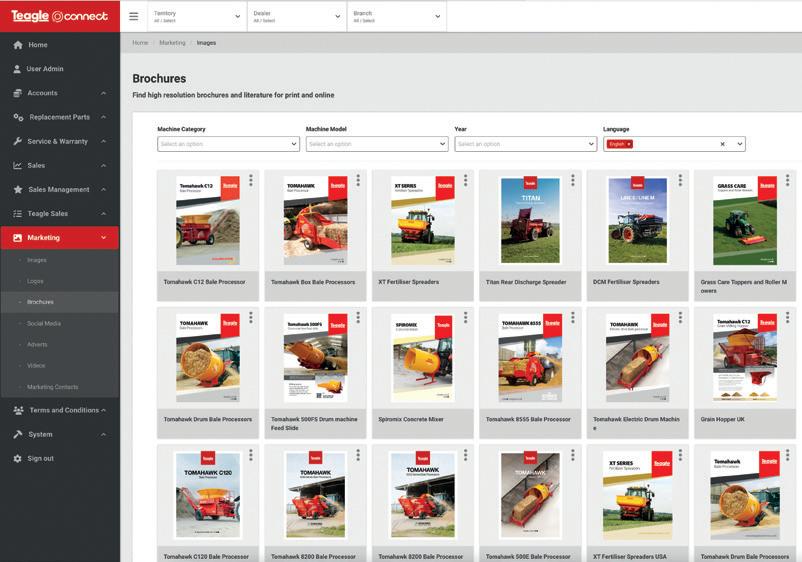This screenshot has width=802, height=562.
Task: Click the Accounts icon in sidebar
Action: [x=17, y=93]
